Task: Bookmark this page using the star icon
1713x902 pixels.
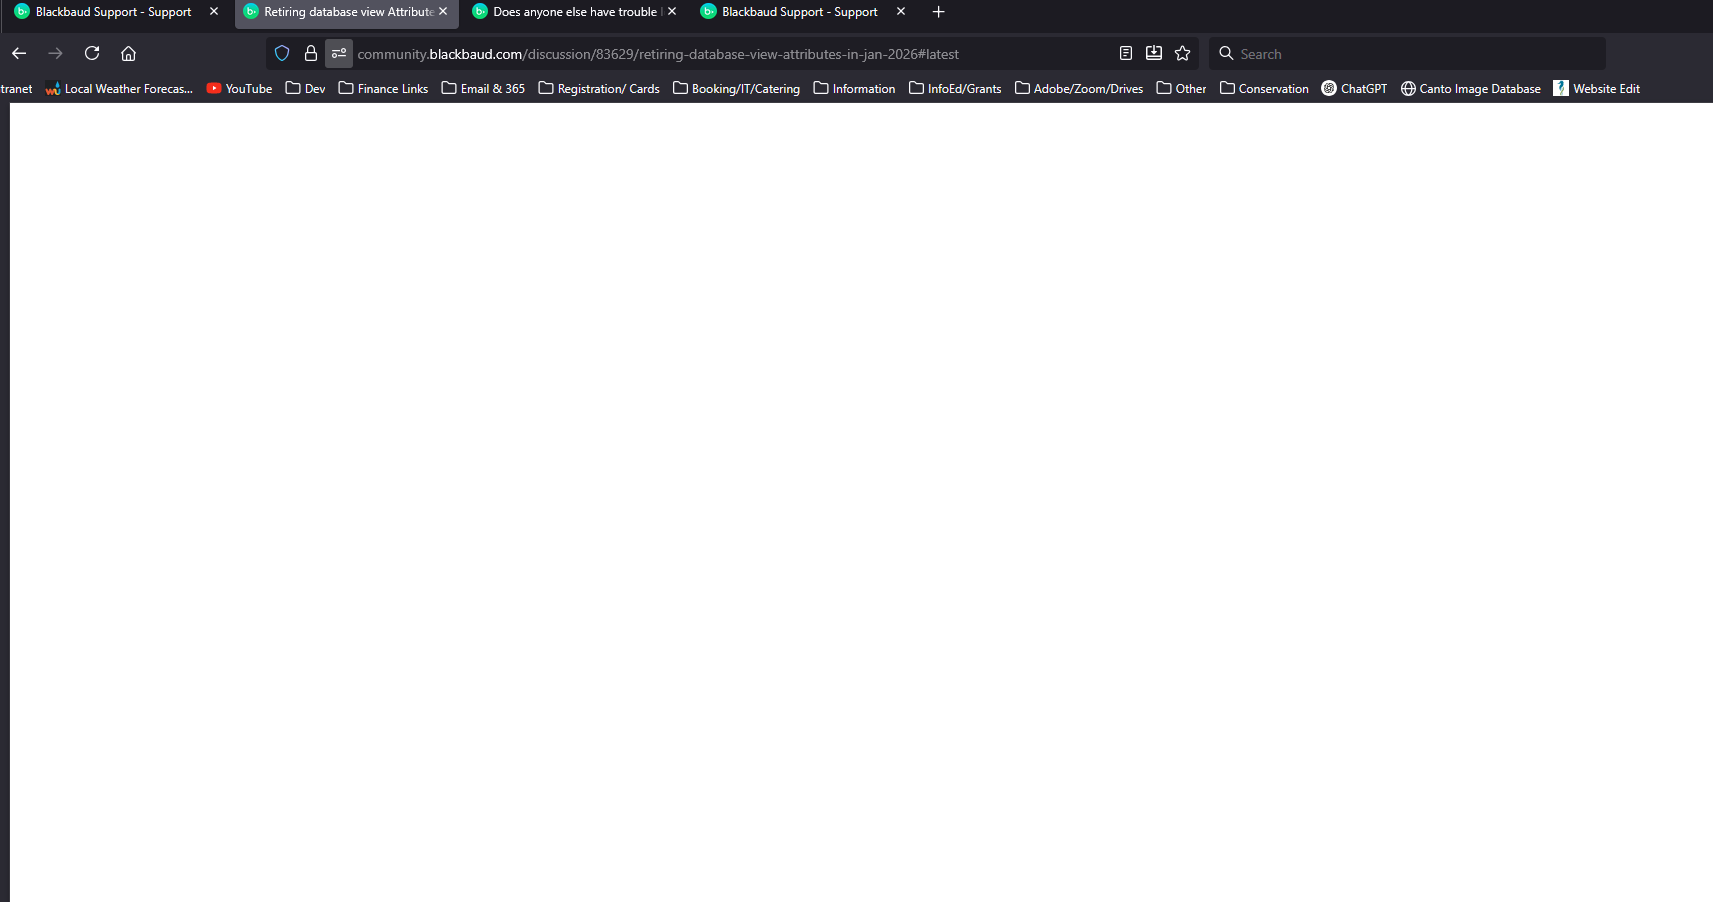Action: (x=1183, y=53)
